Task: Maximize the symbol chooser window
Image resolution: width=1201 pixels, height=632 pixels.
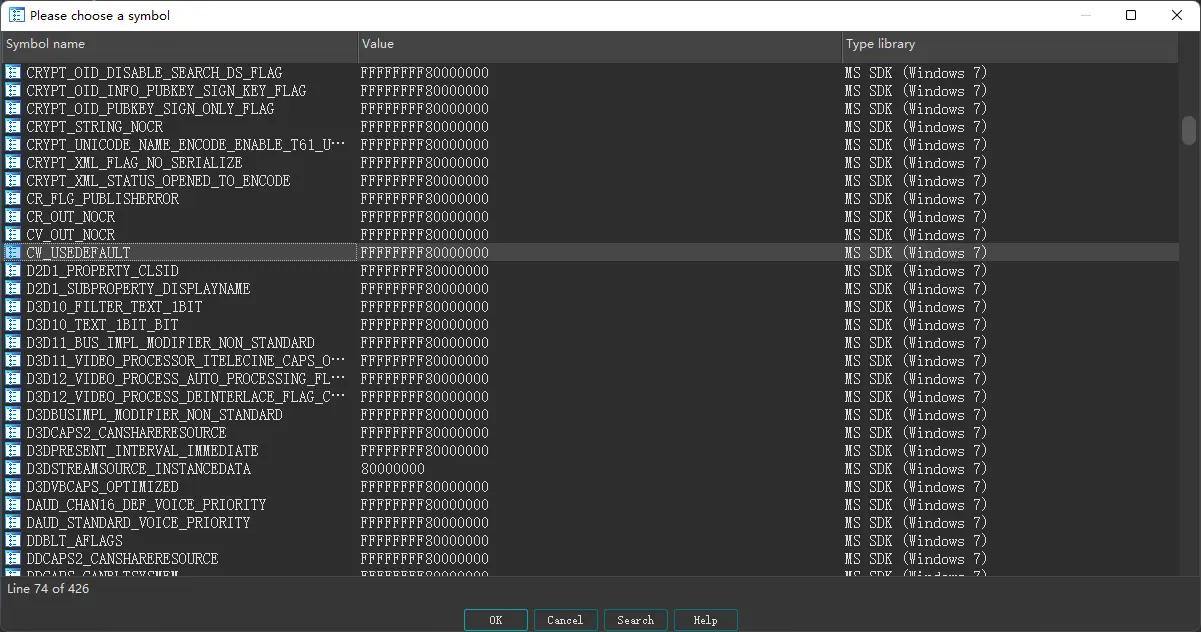Action: tap(1131, 15)
